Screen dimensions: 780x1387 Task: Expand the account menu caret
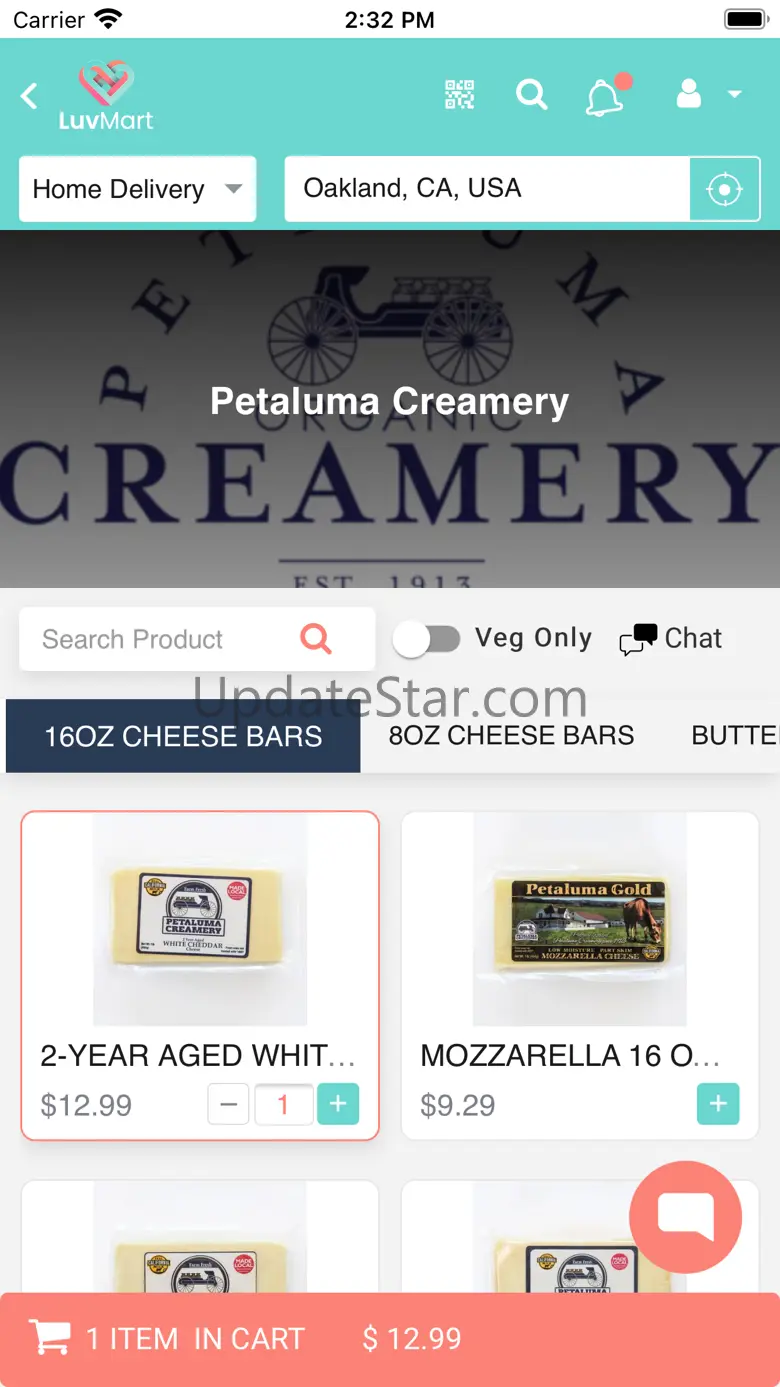[735, 95]
